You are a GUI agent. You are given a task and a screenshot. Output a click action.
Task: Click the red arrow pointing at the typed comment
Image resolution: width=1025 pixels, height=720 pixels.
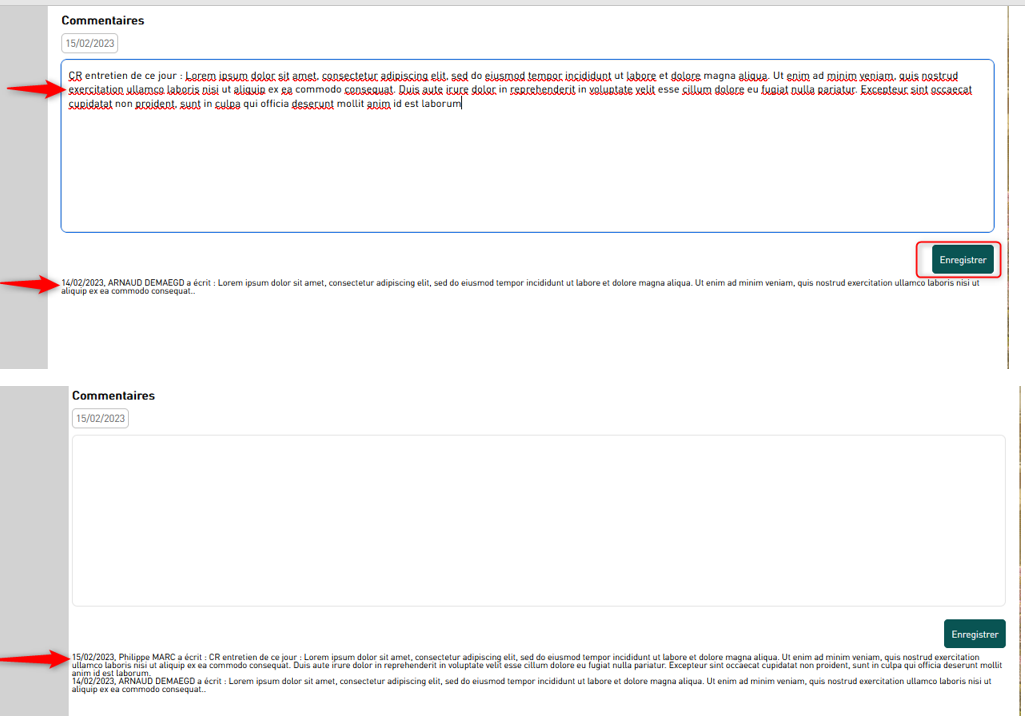tap(35, 90)
